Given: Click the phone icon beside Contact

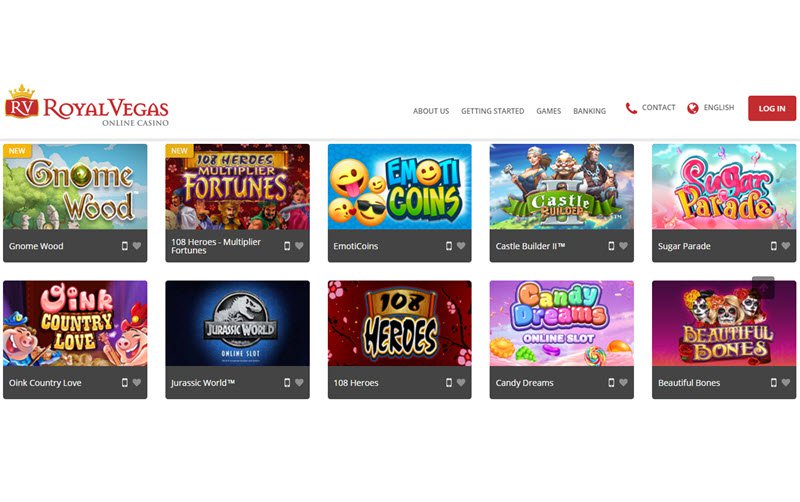Looking at the screenshot, I should point(631,108).
